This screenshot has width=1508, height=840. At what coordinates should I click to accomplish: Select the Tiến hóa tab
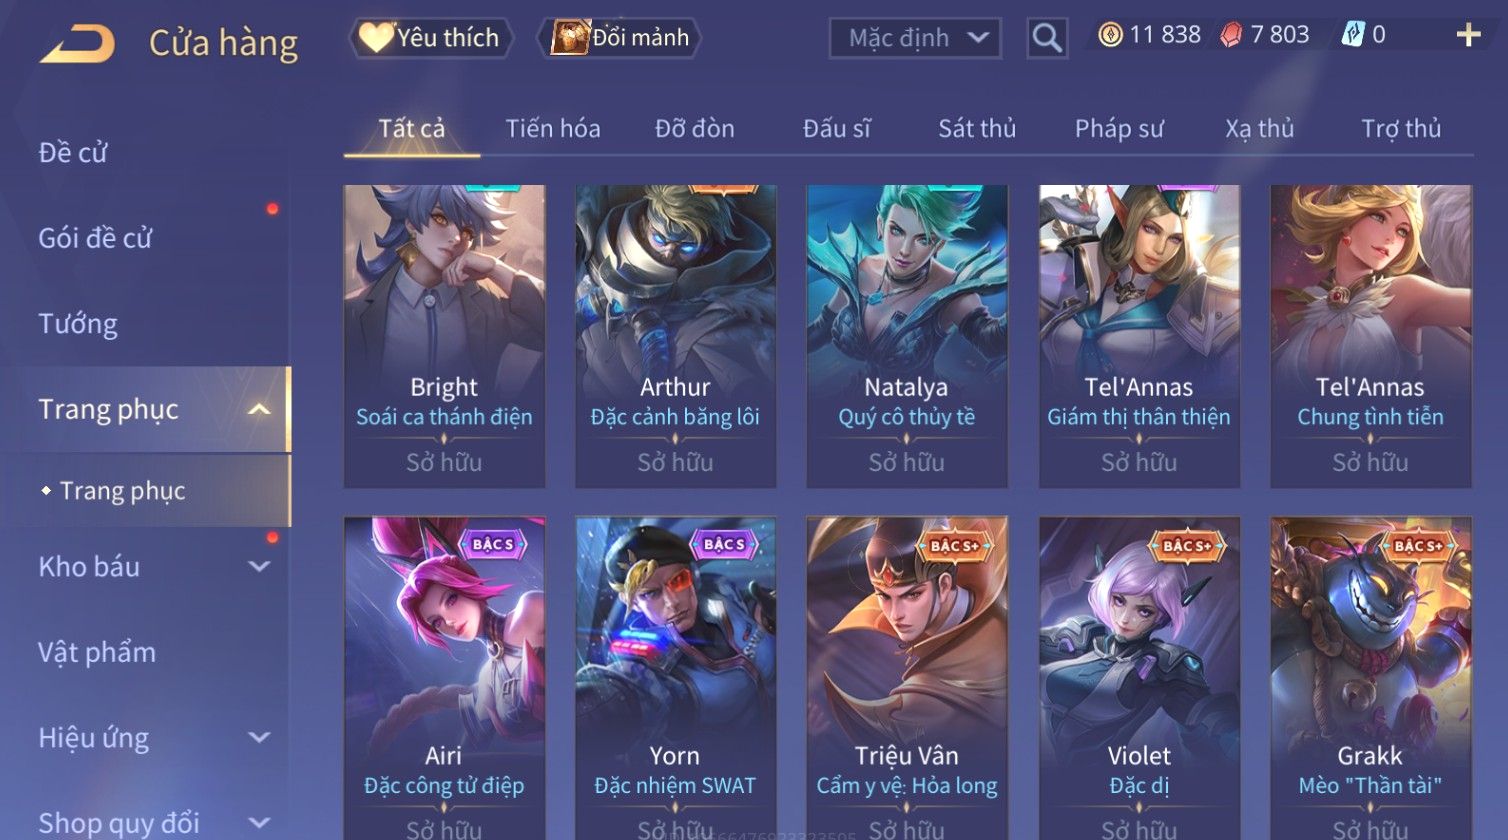(x=552, y=129)
